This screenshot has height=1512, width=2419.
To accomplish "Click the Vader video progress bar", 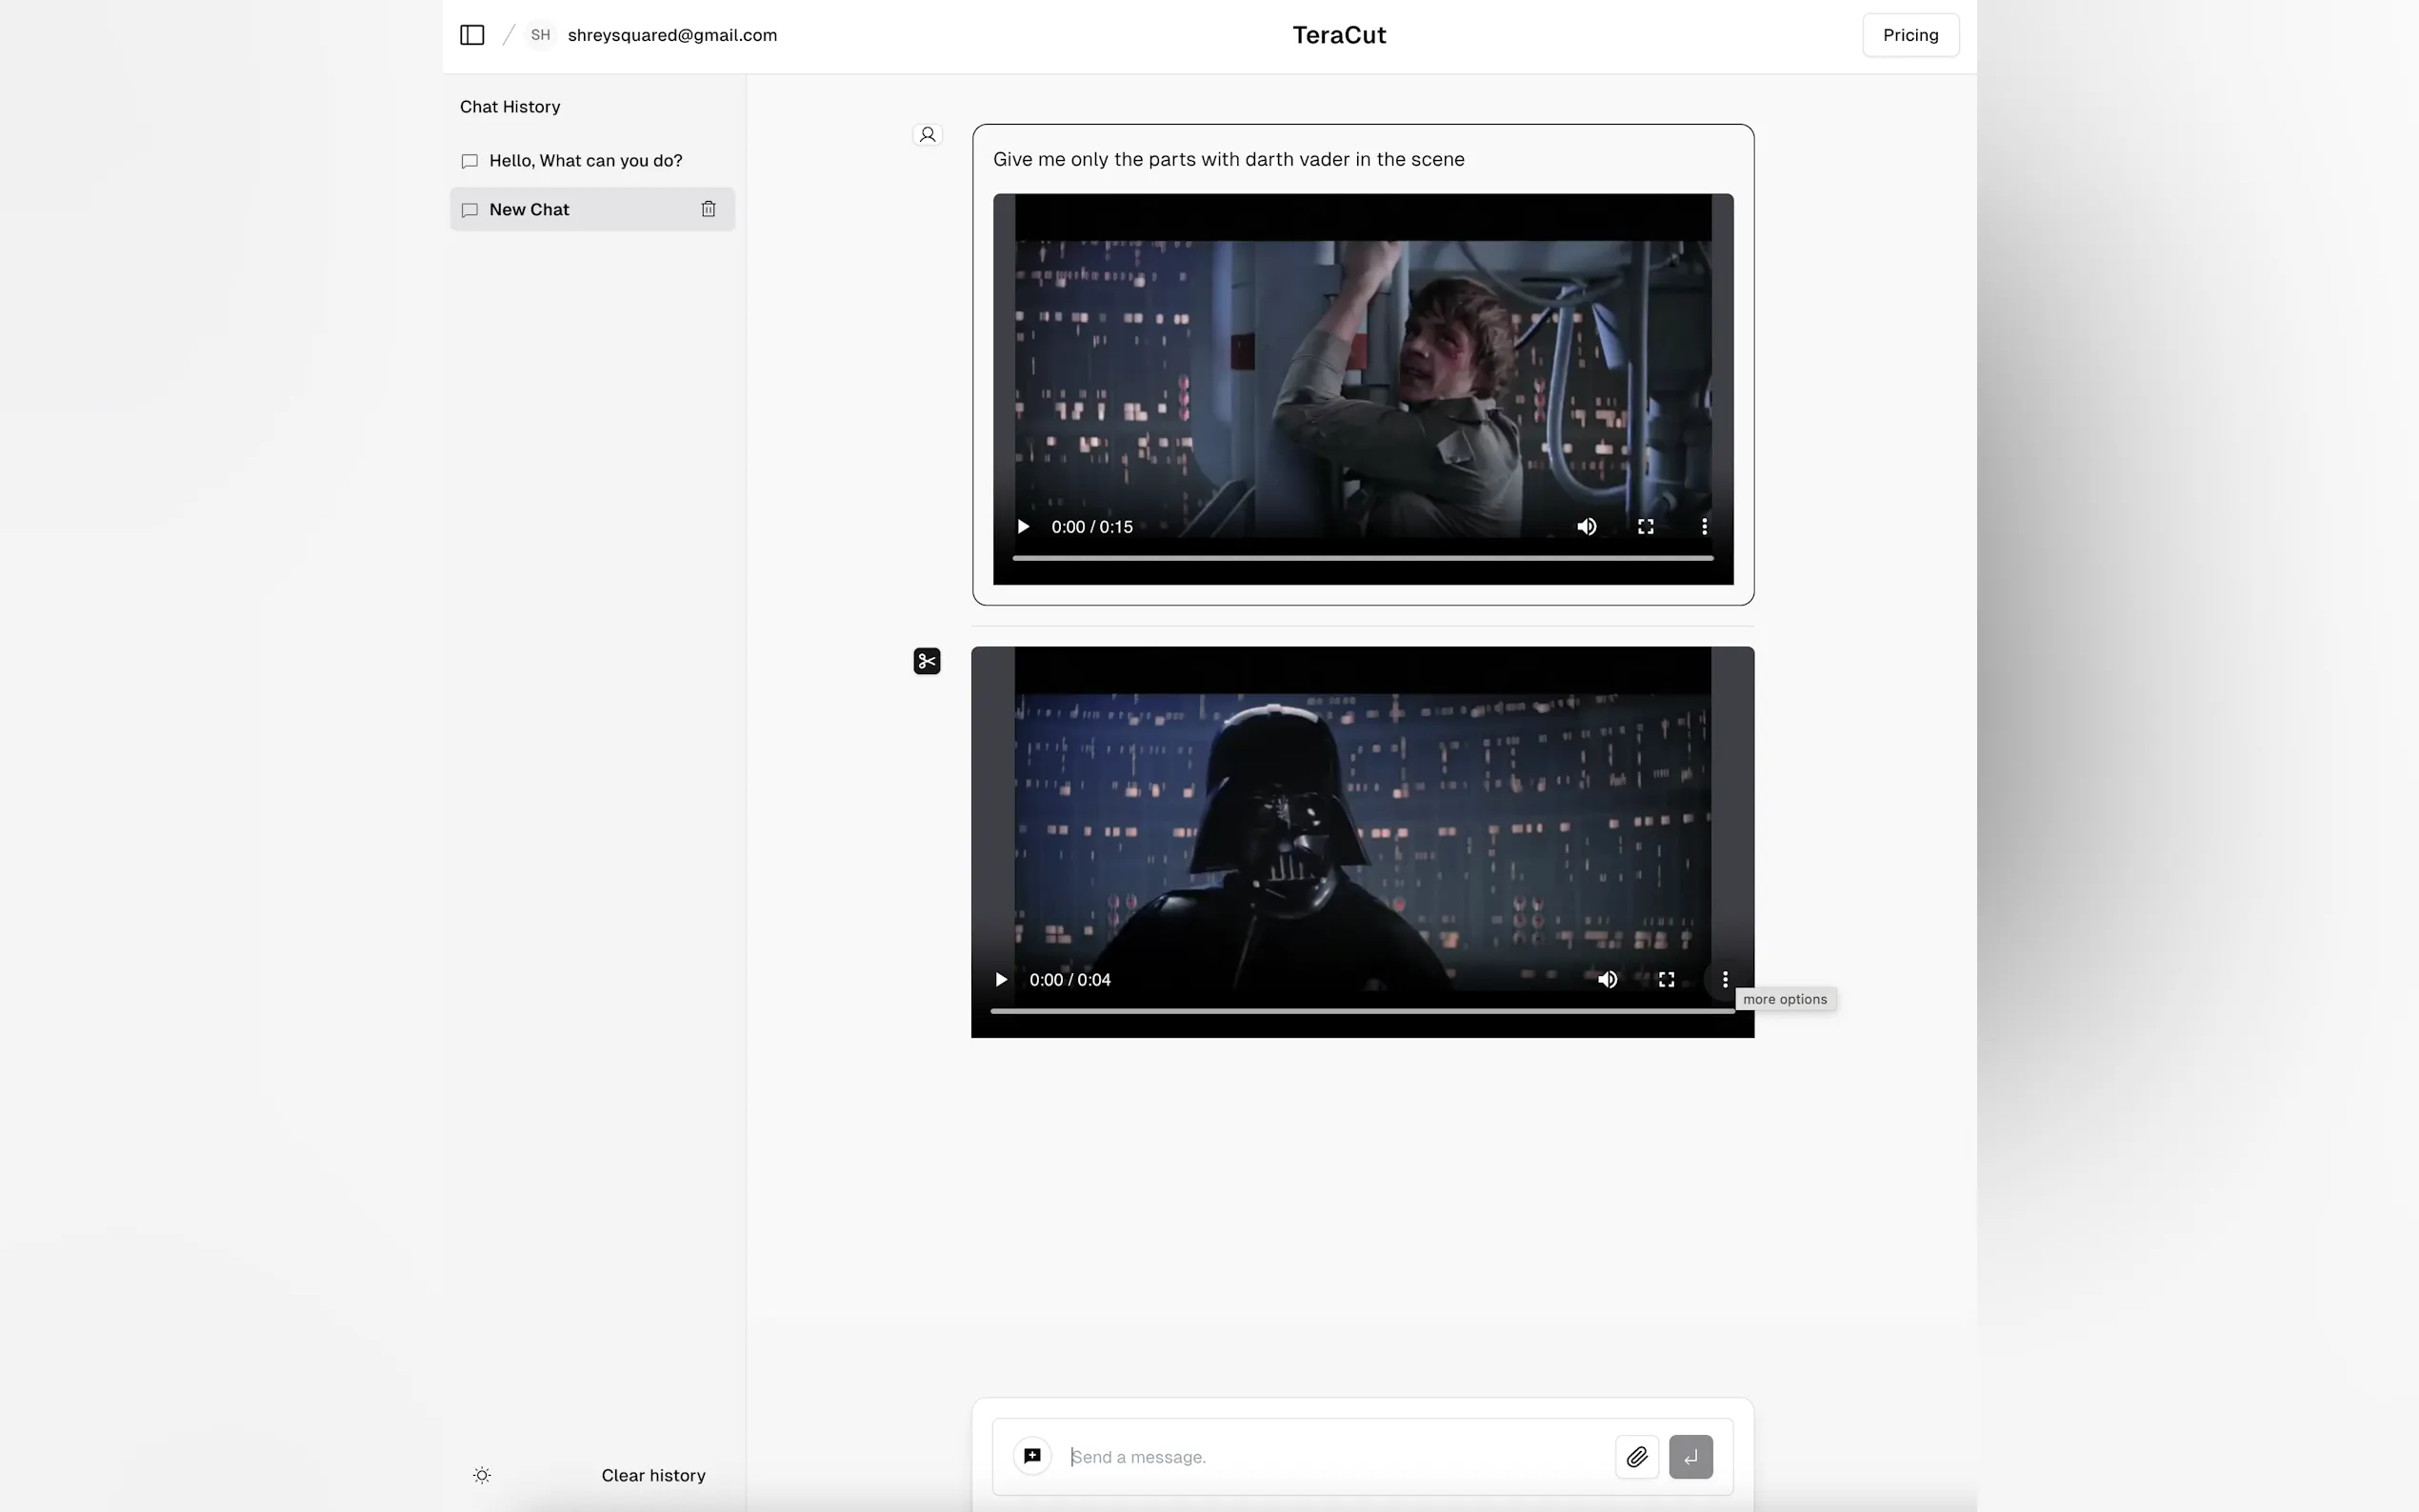I will tap(1362, 1011).
